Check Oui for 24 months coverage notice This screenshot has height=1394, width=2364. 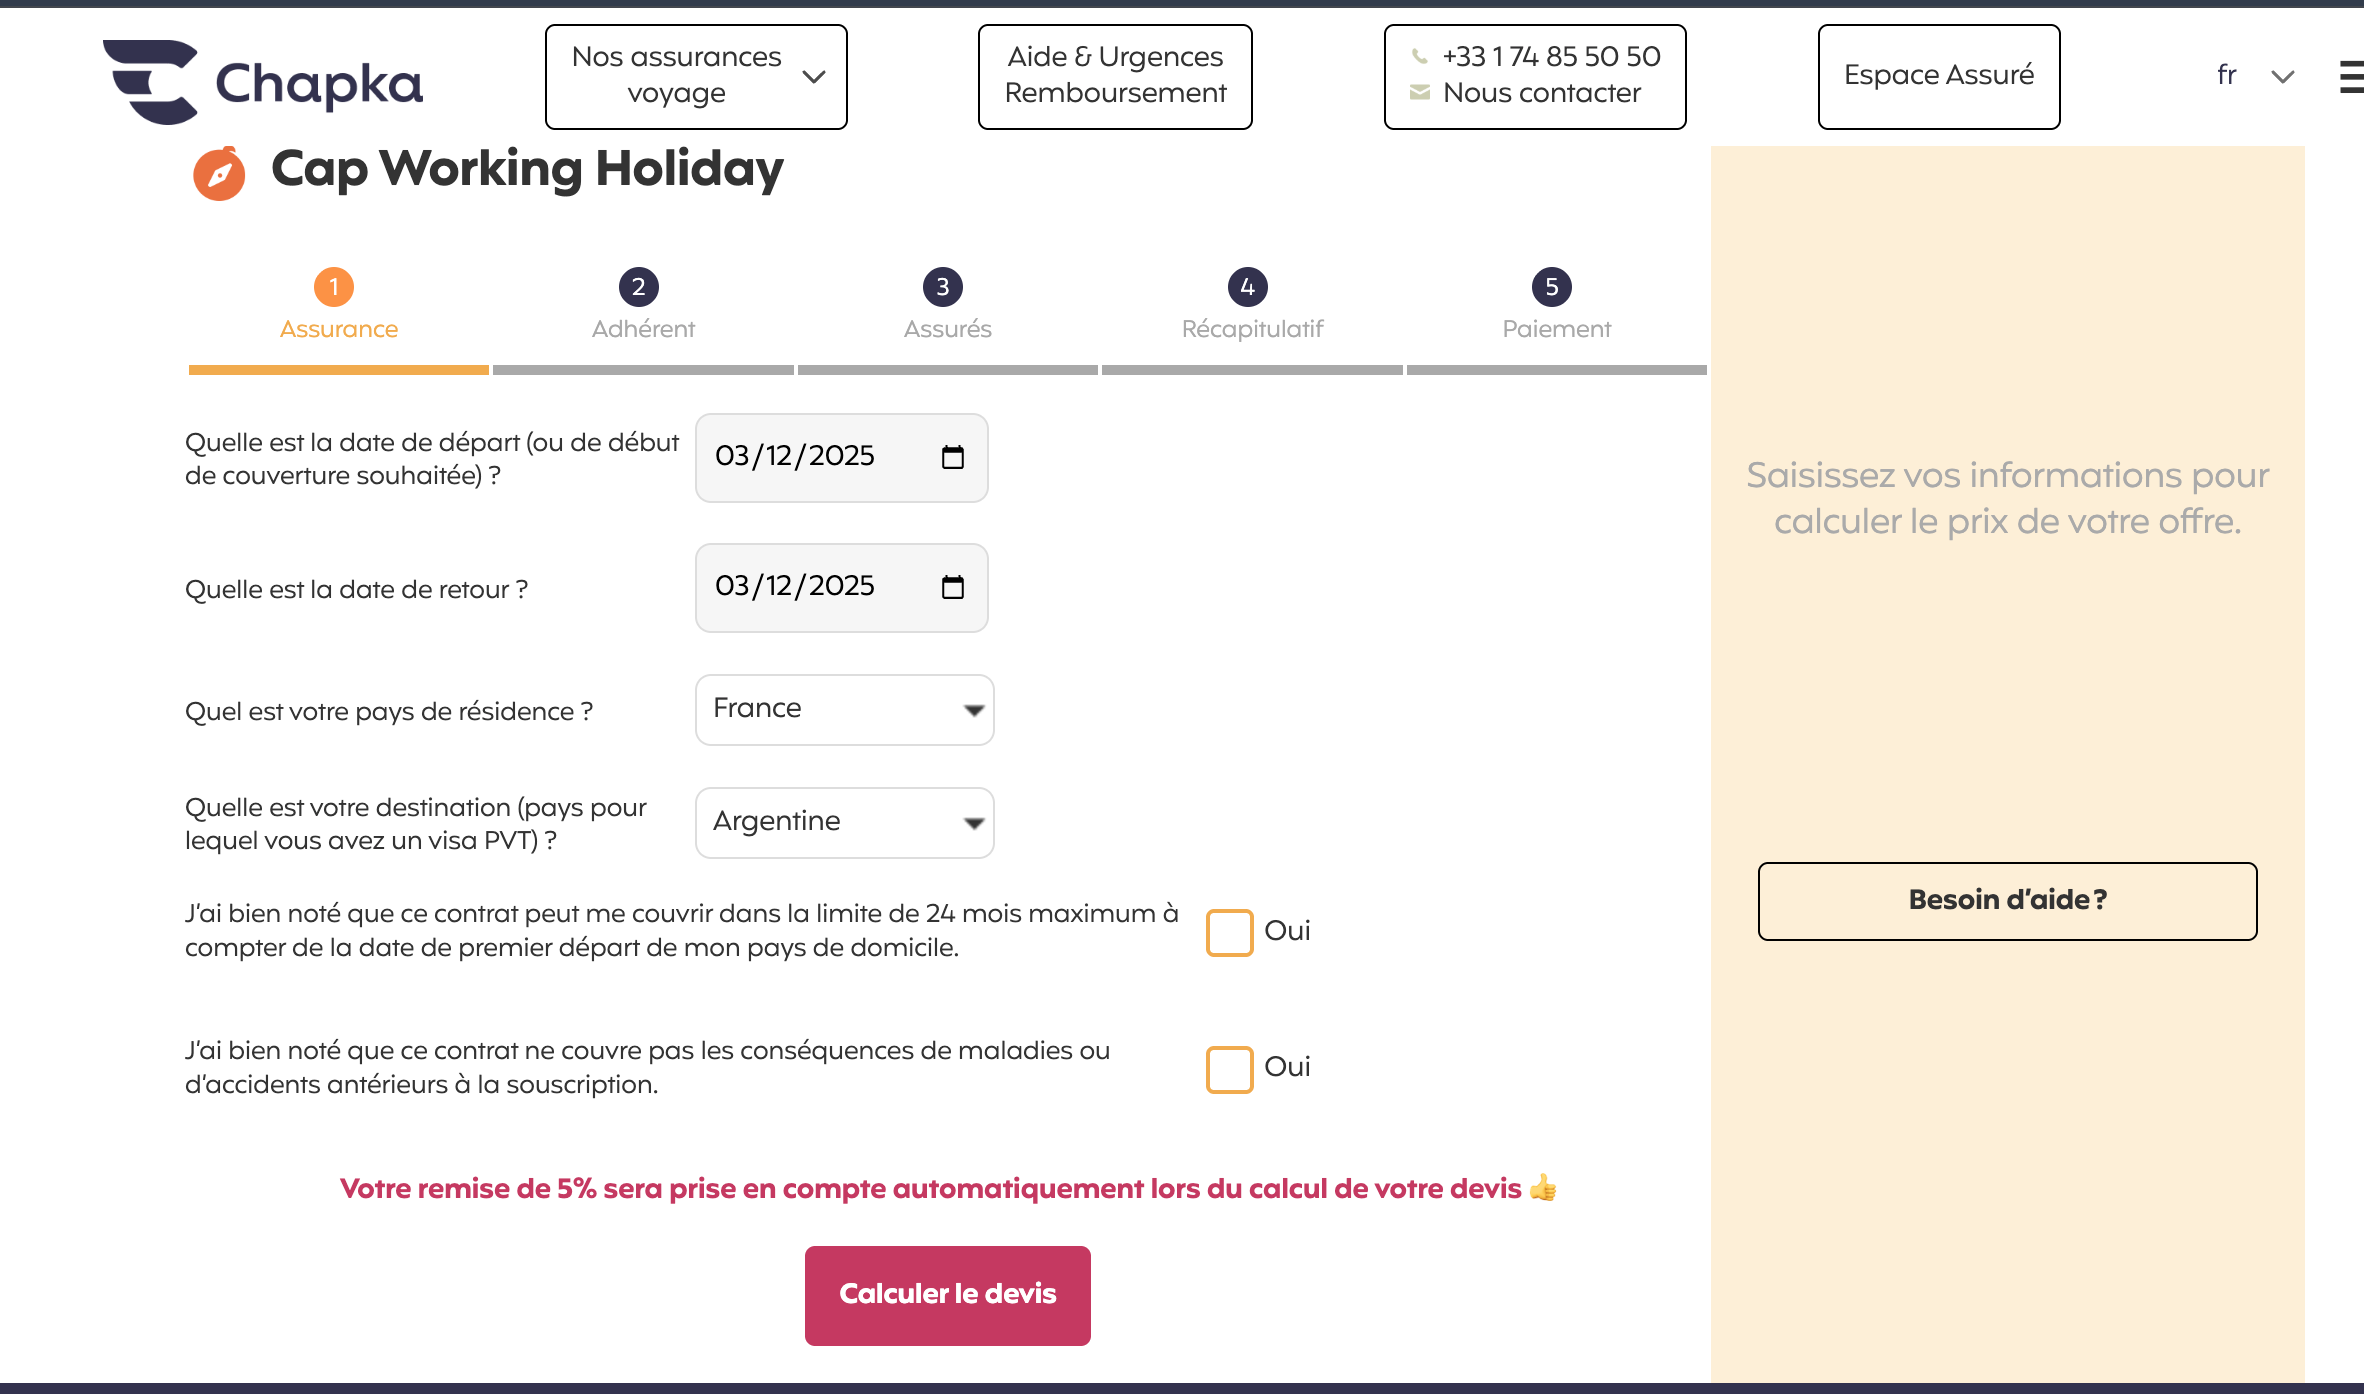click(1229, 932)
